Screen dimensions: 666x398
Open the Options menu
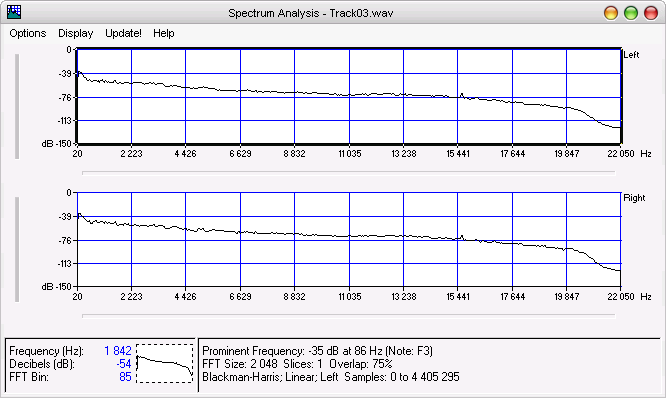(28, 33)
